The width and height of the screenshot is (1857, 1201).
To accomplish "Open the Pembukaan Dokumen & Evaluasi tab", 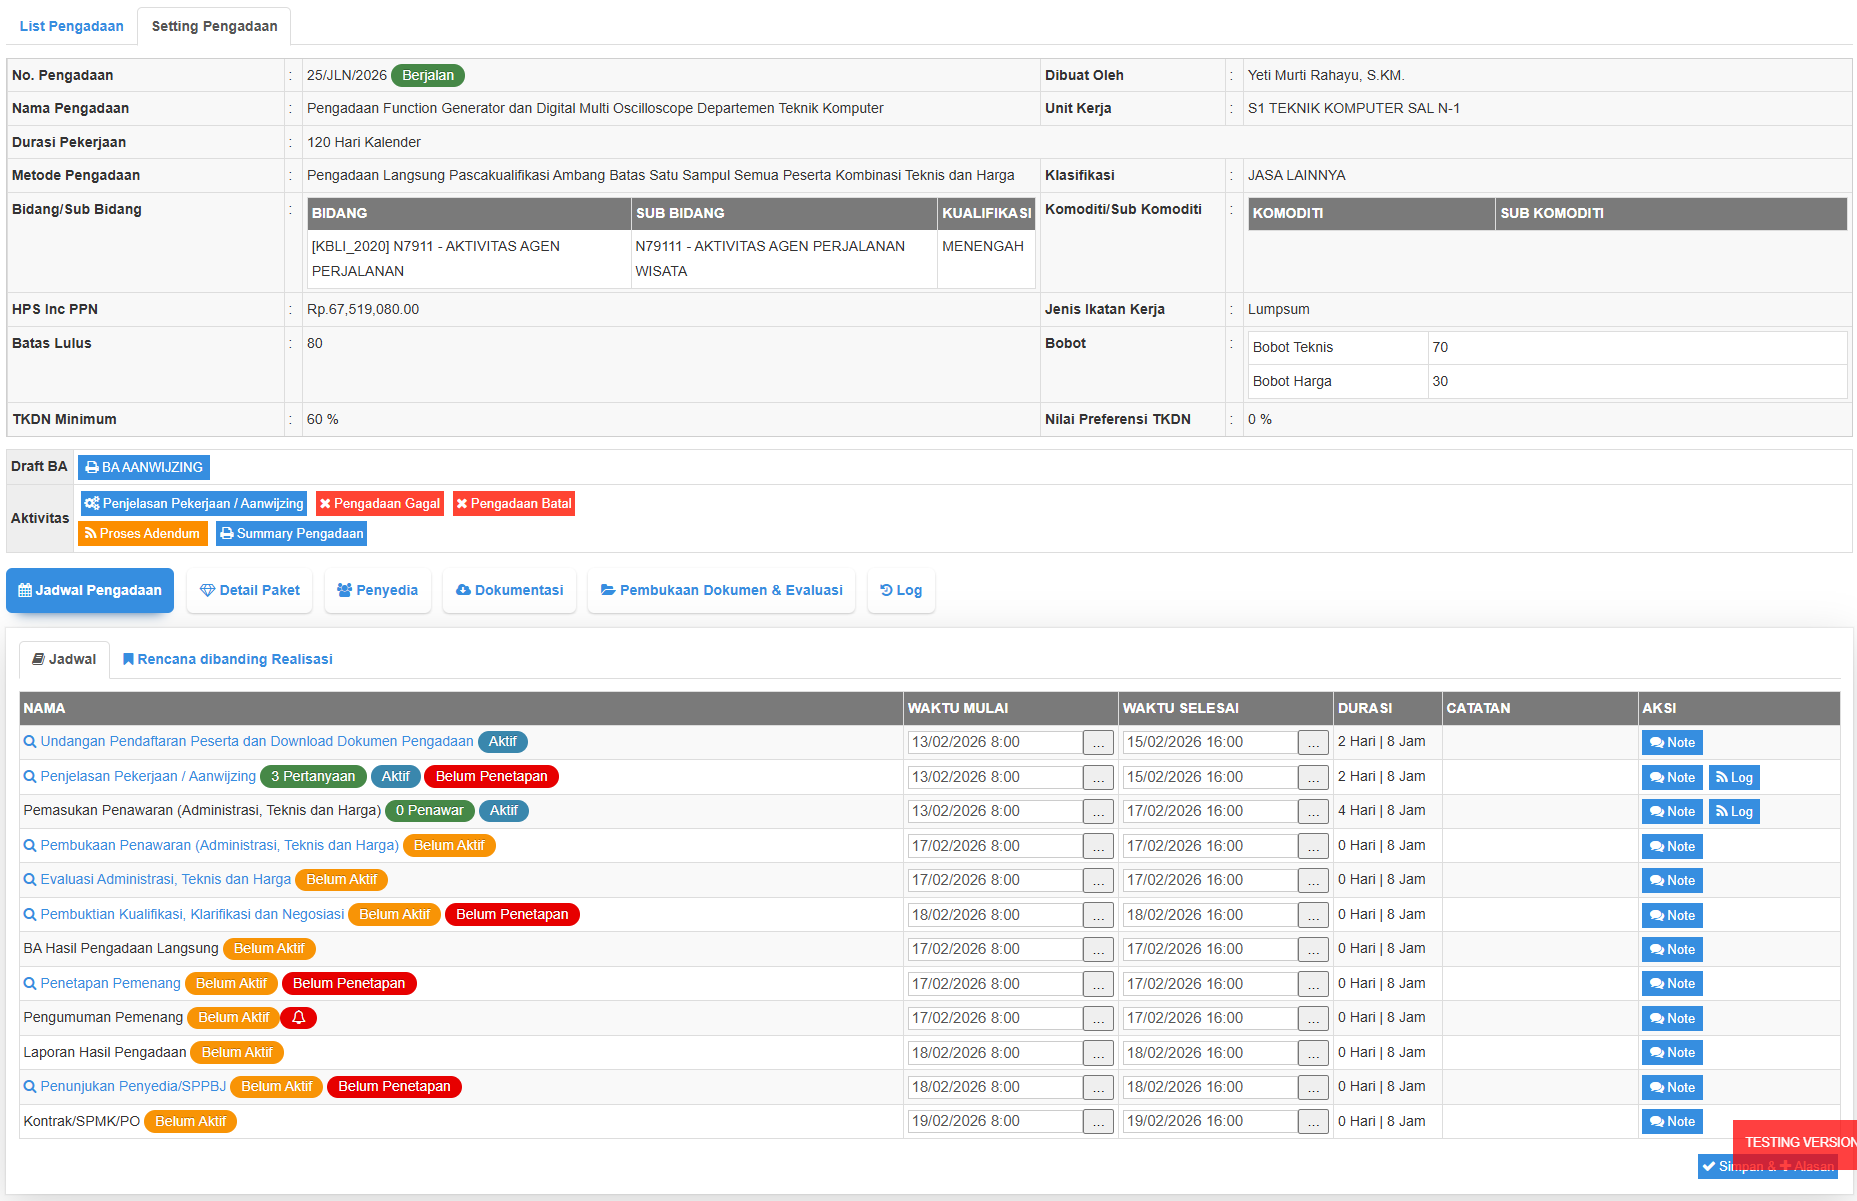I will pyautogui.click(x=721, y=591).
